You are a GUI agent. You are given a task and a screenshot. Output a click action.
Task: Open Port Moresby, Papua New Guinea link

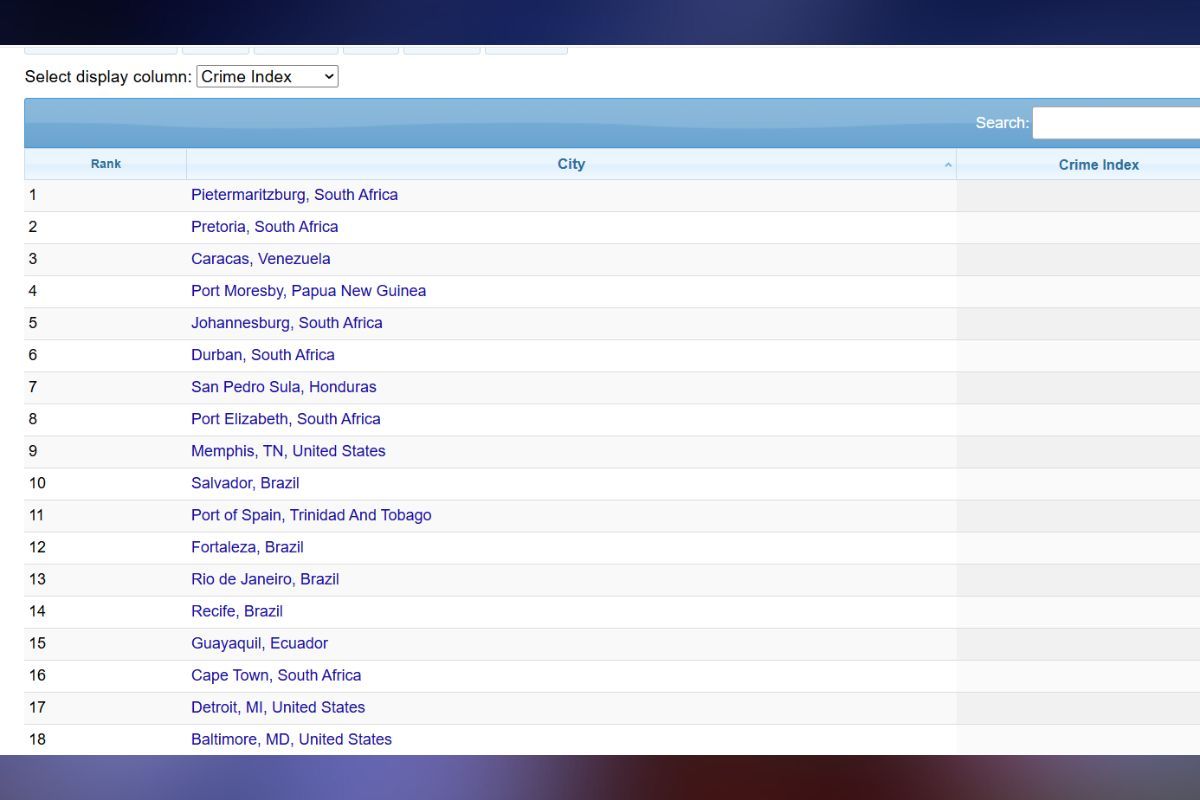[x=308, y=291]
